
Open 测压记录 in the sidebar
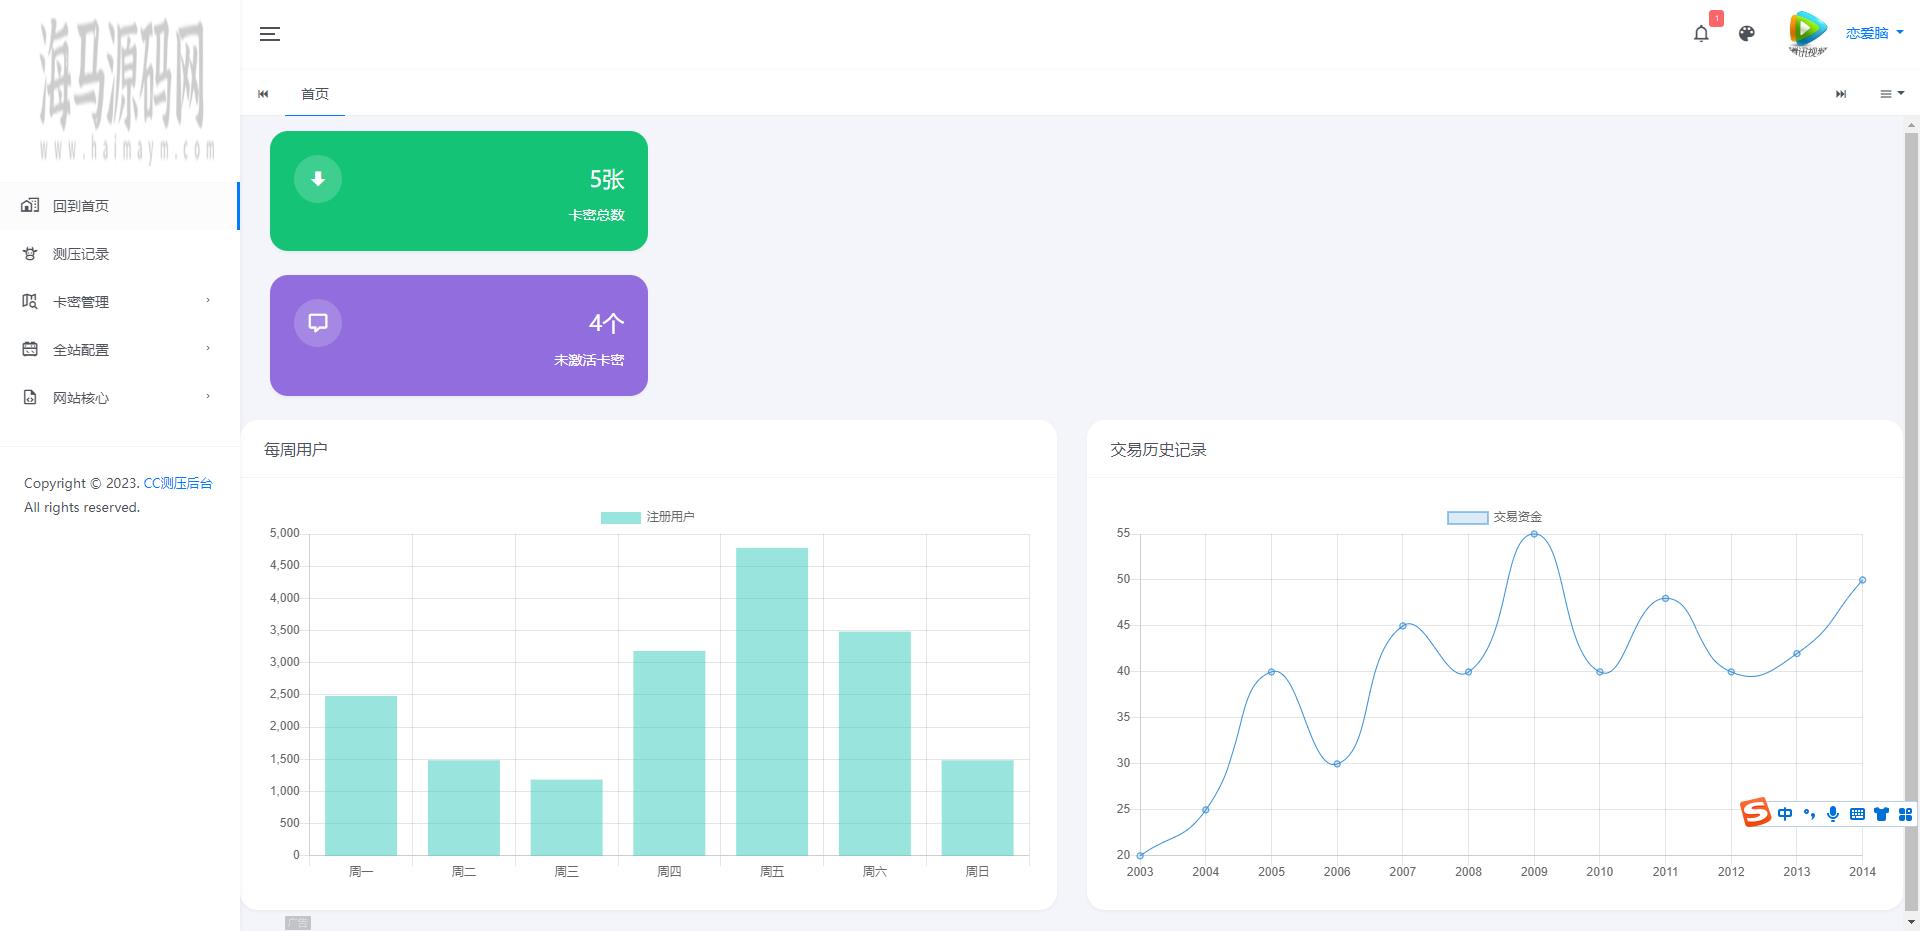[81, 254]
